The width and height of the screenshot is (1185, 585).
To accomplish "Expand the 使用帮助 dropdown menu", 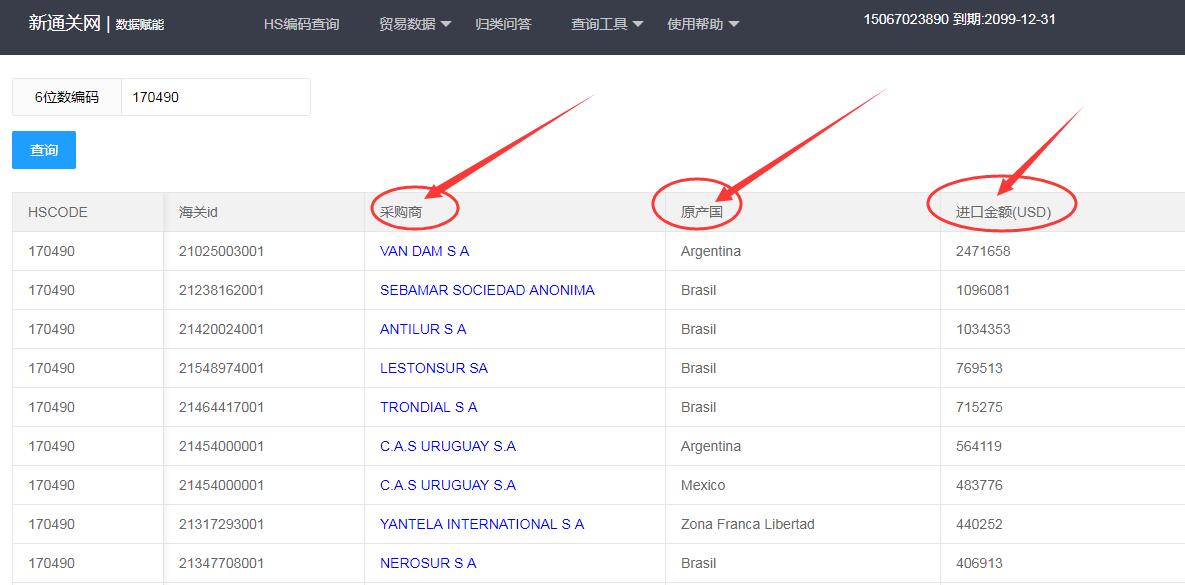I will (703, 24).
